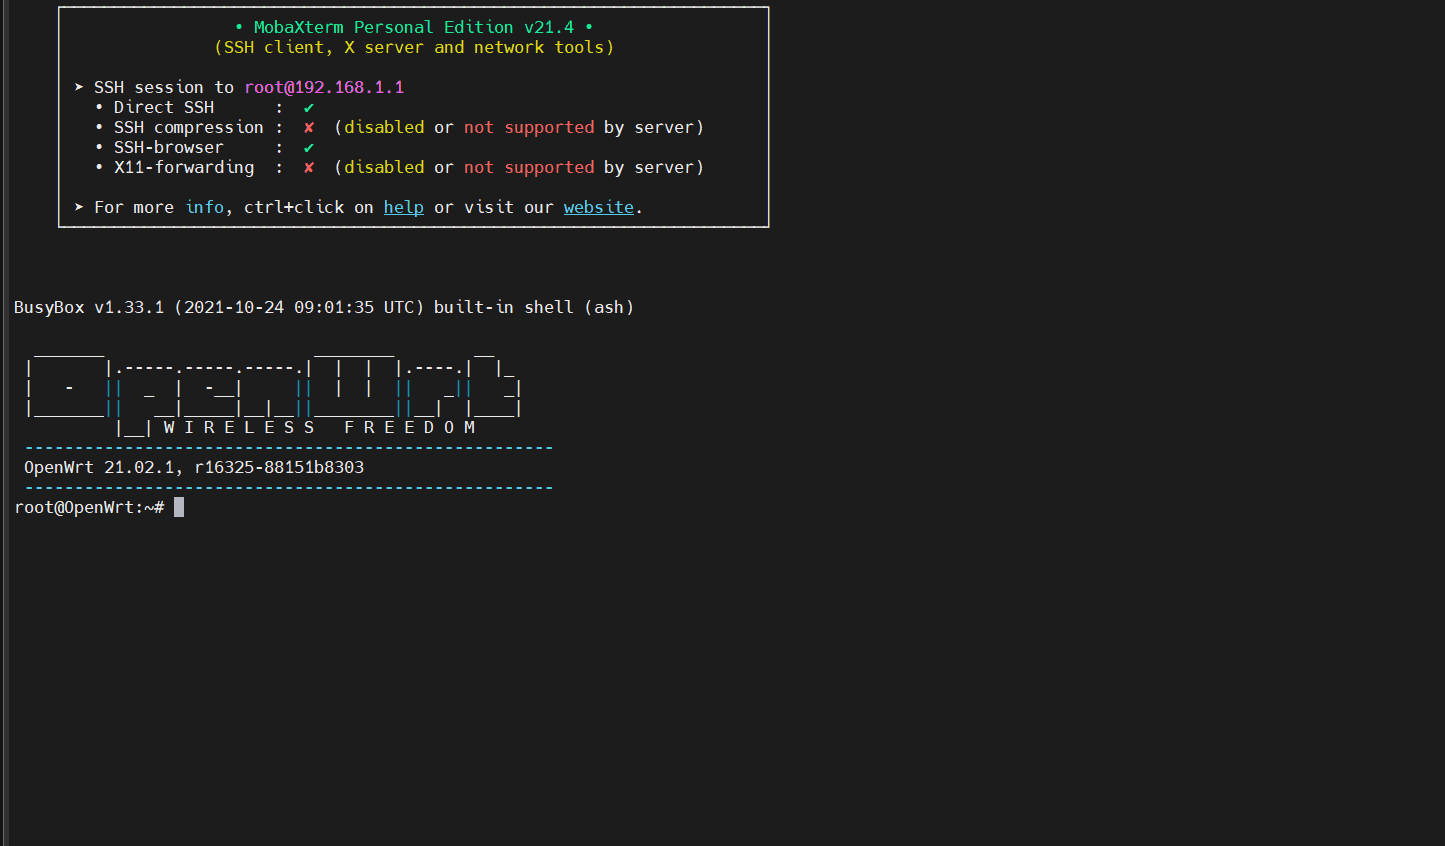This screenshot has height=846, width=1445.
Task: Click the red cross beside X11-forwarding
Action: click(x=309, y=167)
